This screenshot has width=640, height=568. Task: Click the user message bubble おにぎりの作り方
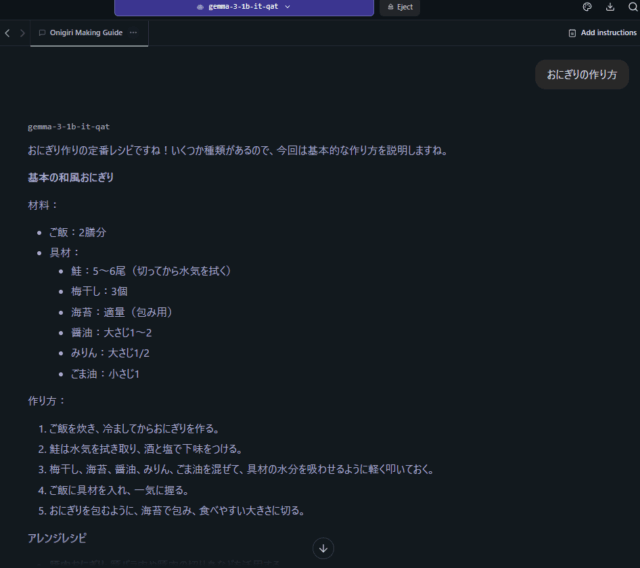581,75
